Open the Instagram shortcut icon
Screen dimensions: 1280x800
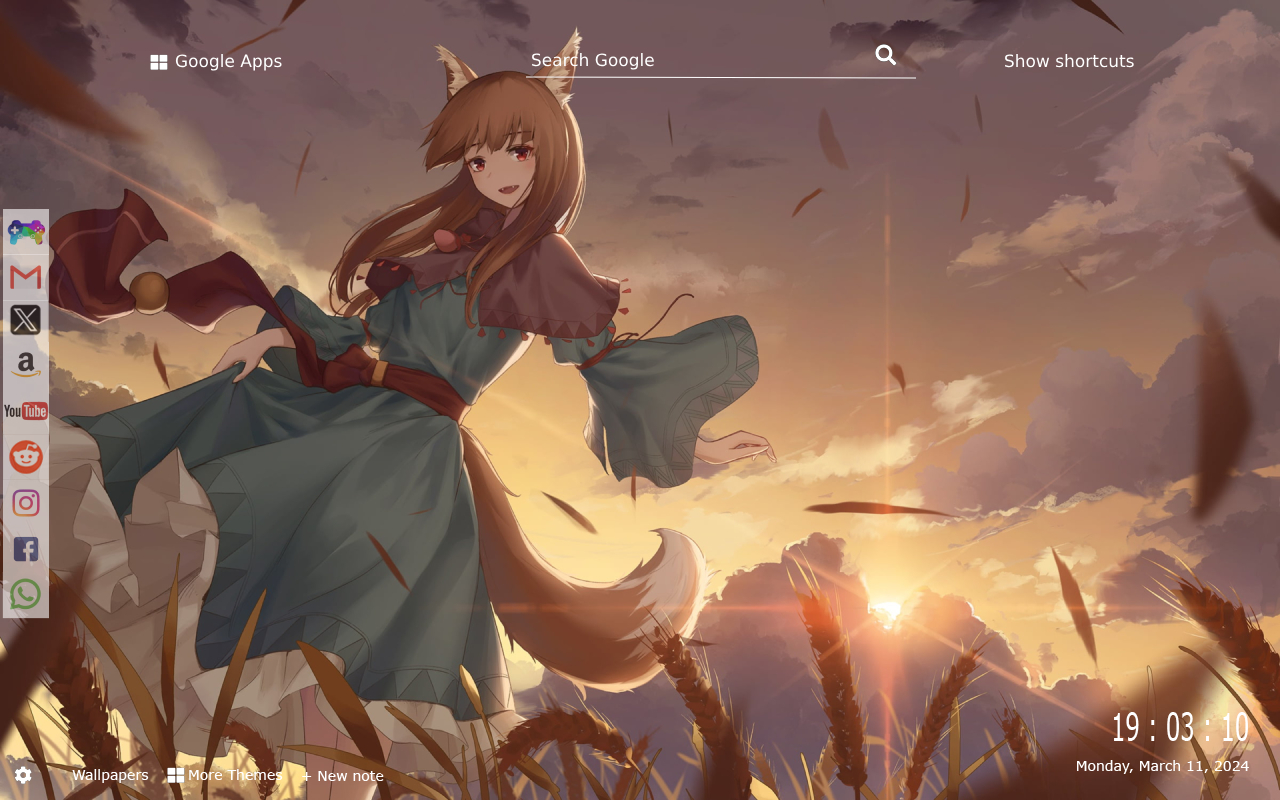point(26,503)
